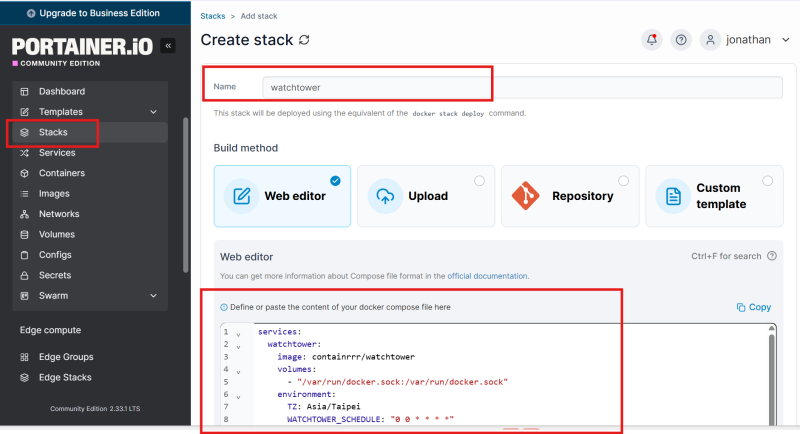This screenshot has width=800, height=434.
Task: Click the refresh icon beside Create stack
Action: (304, 40)
